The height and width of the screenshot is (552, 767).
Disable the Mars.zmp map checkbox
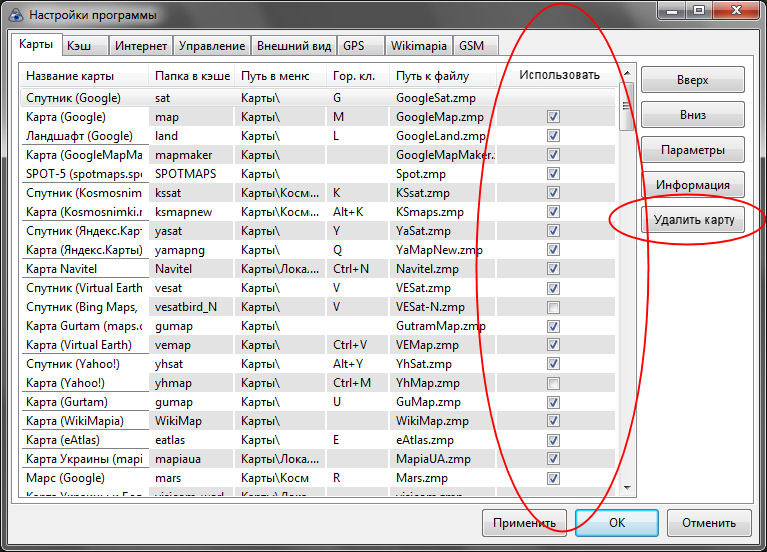pos(553,478)
